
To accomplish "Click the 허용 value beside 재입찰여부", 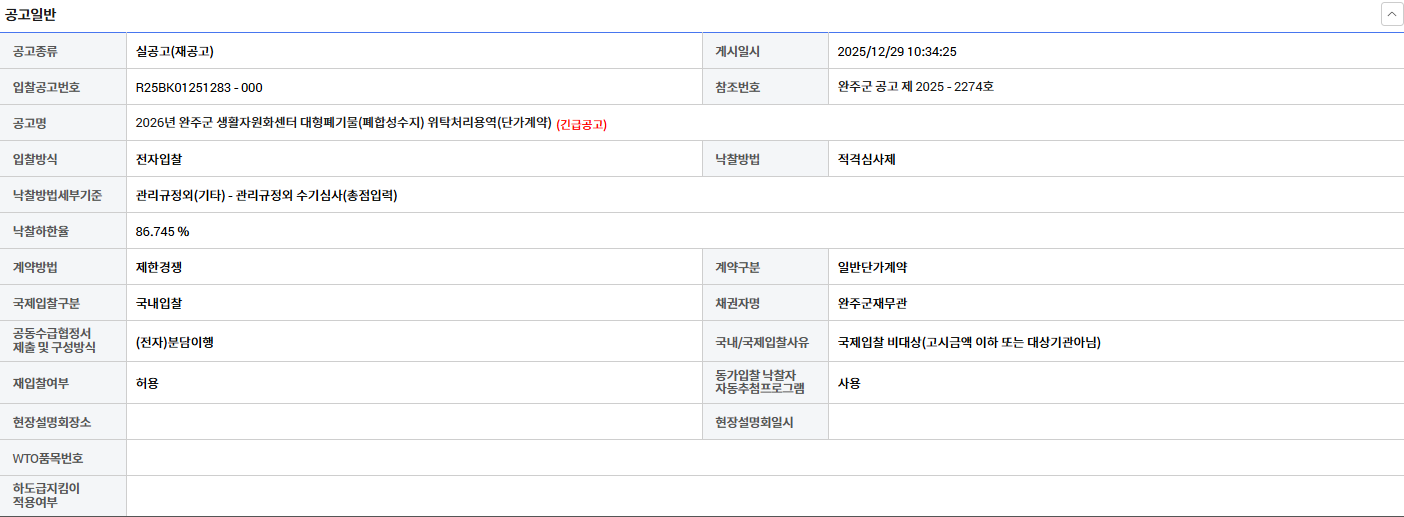I will pyautogui.click(x=147, y=383).
